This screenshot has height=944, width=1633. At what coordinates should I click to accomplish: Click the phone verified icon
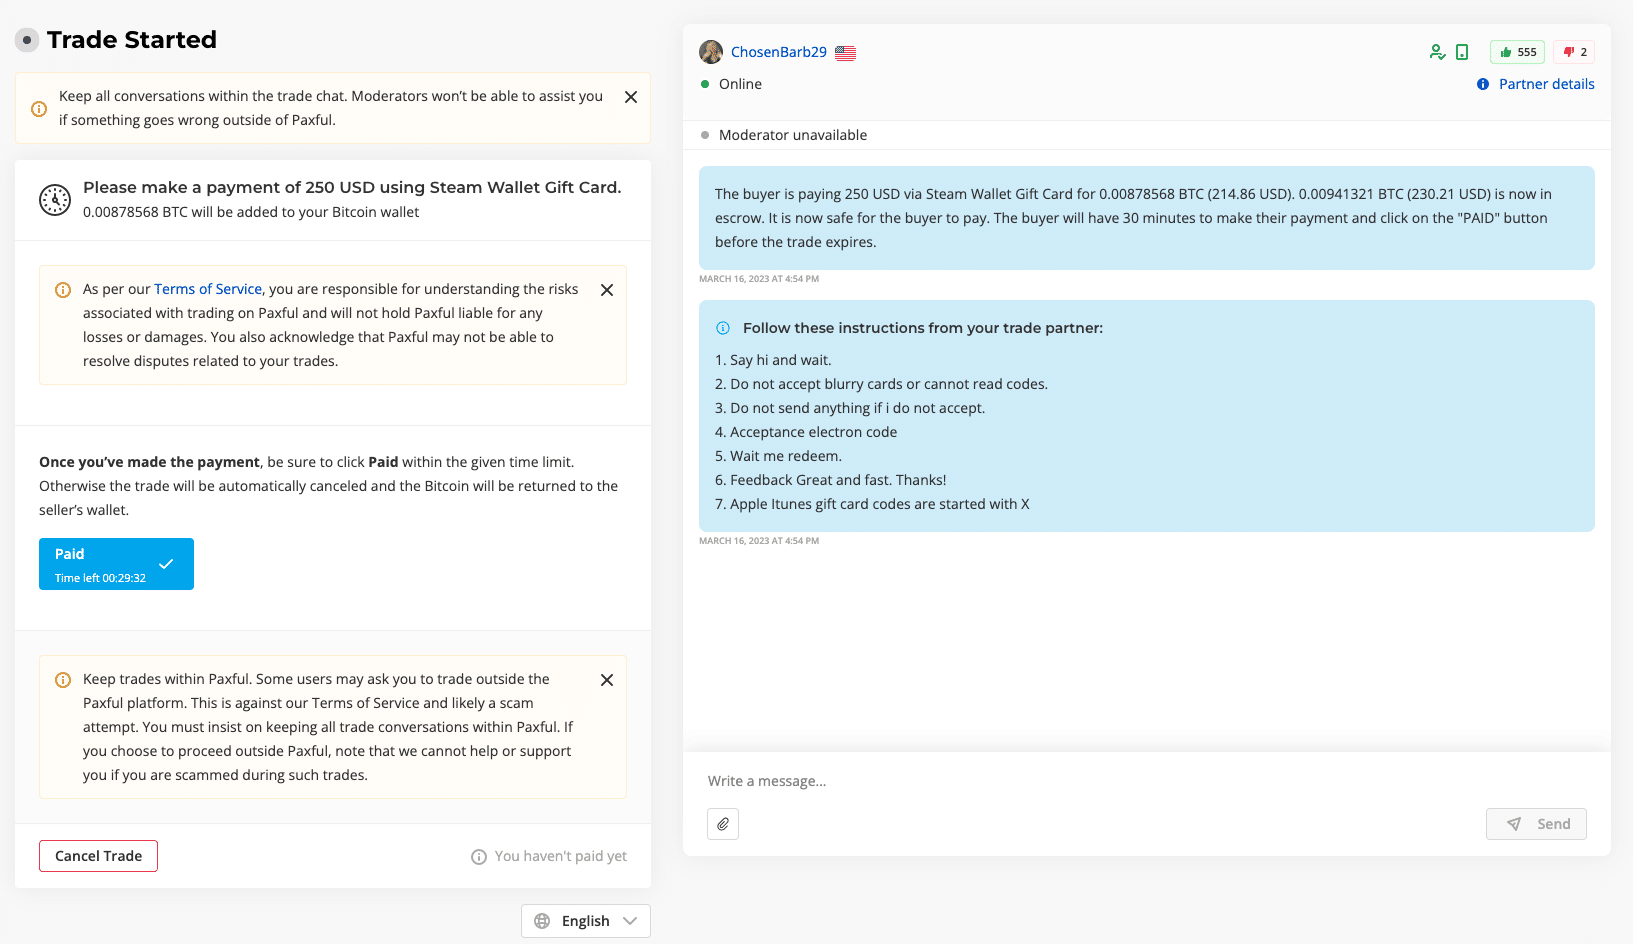click(x=1462, y=52)
